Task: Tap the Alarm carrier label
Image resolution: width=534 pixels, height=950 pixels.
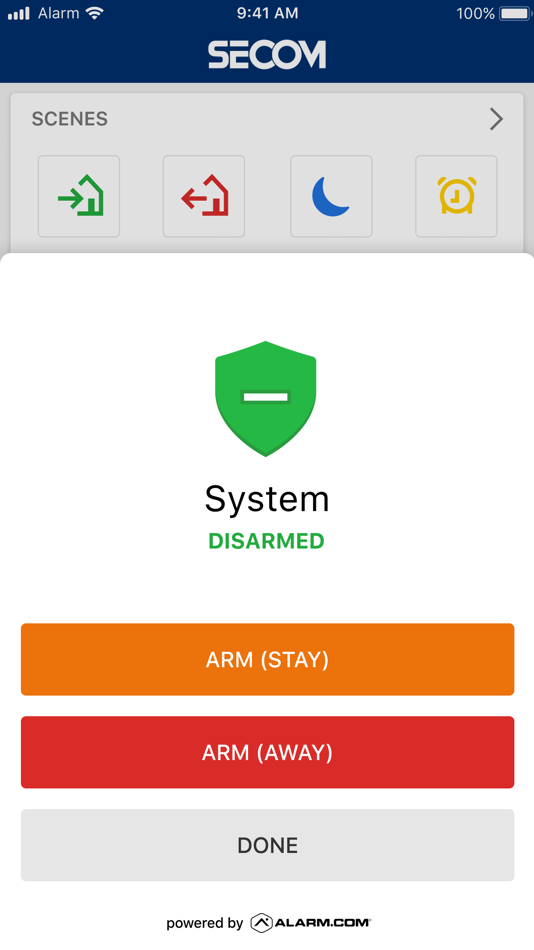Action: pyautogui.click(x=59, y=13)
